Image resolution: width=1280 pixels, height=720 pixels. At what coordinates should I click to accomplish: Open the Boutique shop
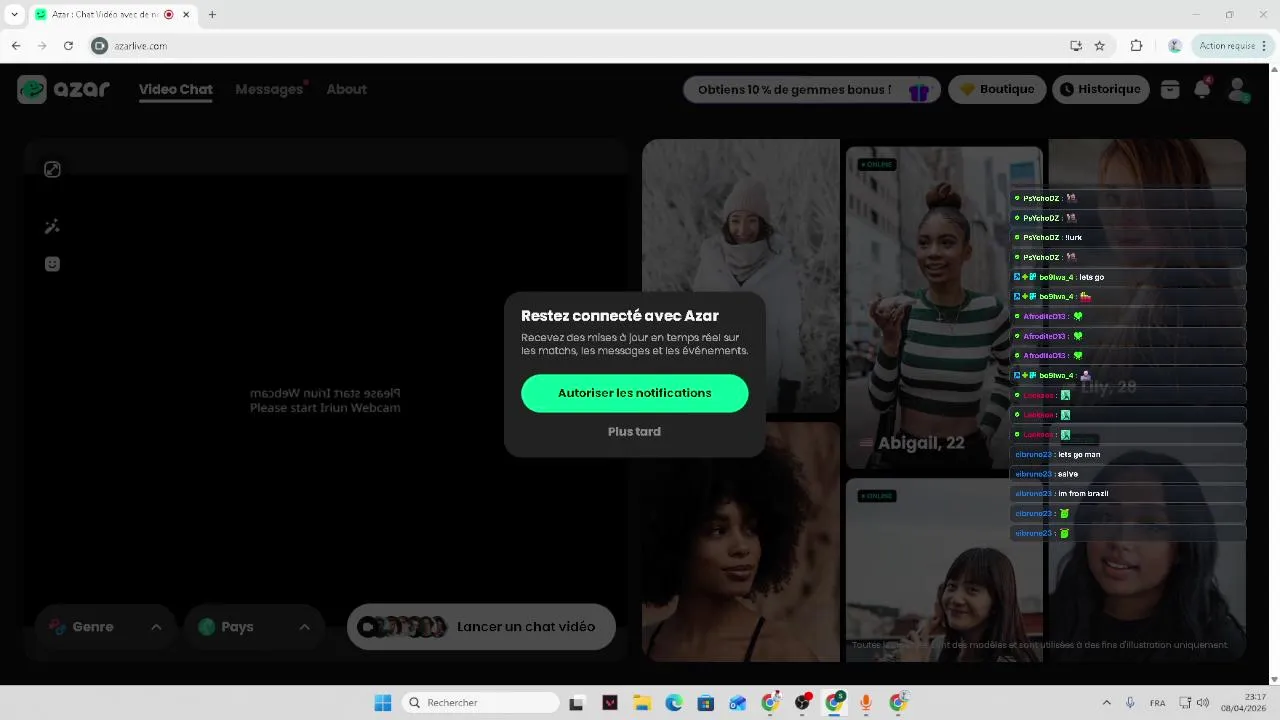point(997,89)
